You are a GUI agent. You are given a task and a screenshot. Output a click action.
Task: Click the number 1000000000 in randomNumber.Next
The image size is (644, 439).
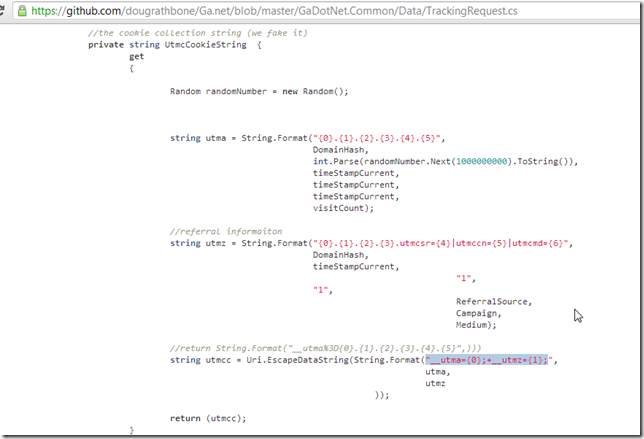pyautogui.click(x=482, y=161)
